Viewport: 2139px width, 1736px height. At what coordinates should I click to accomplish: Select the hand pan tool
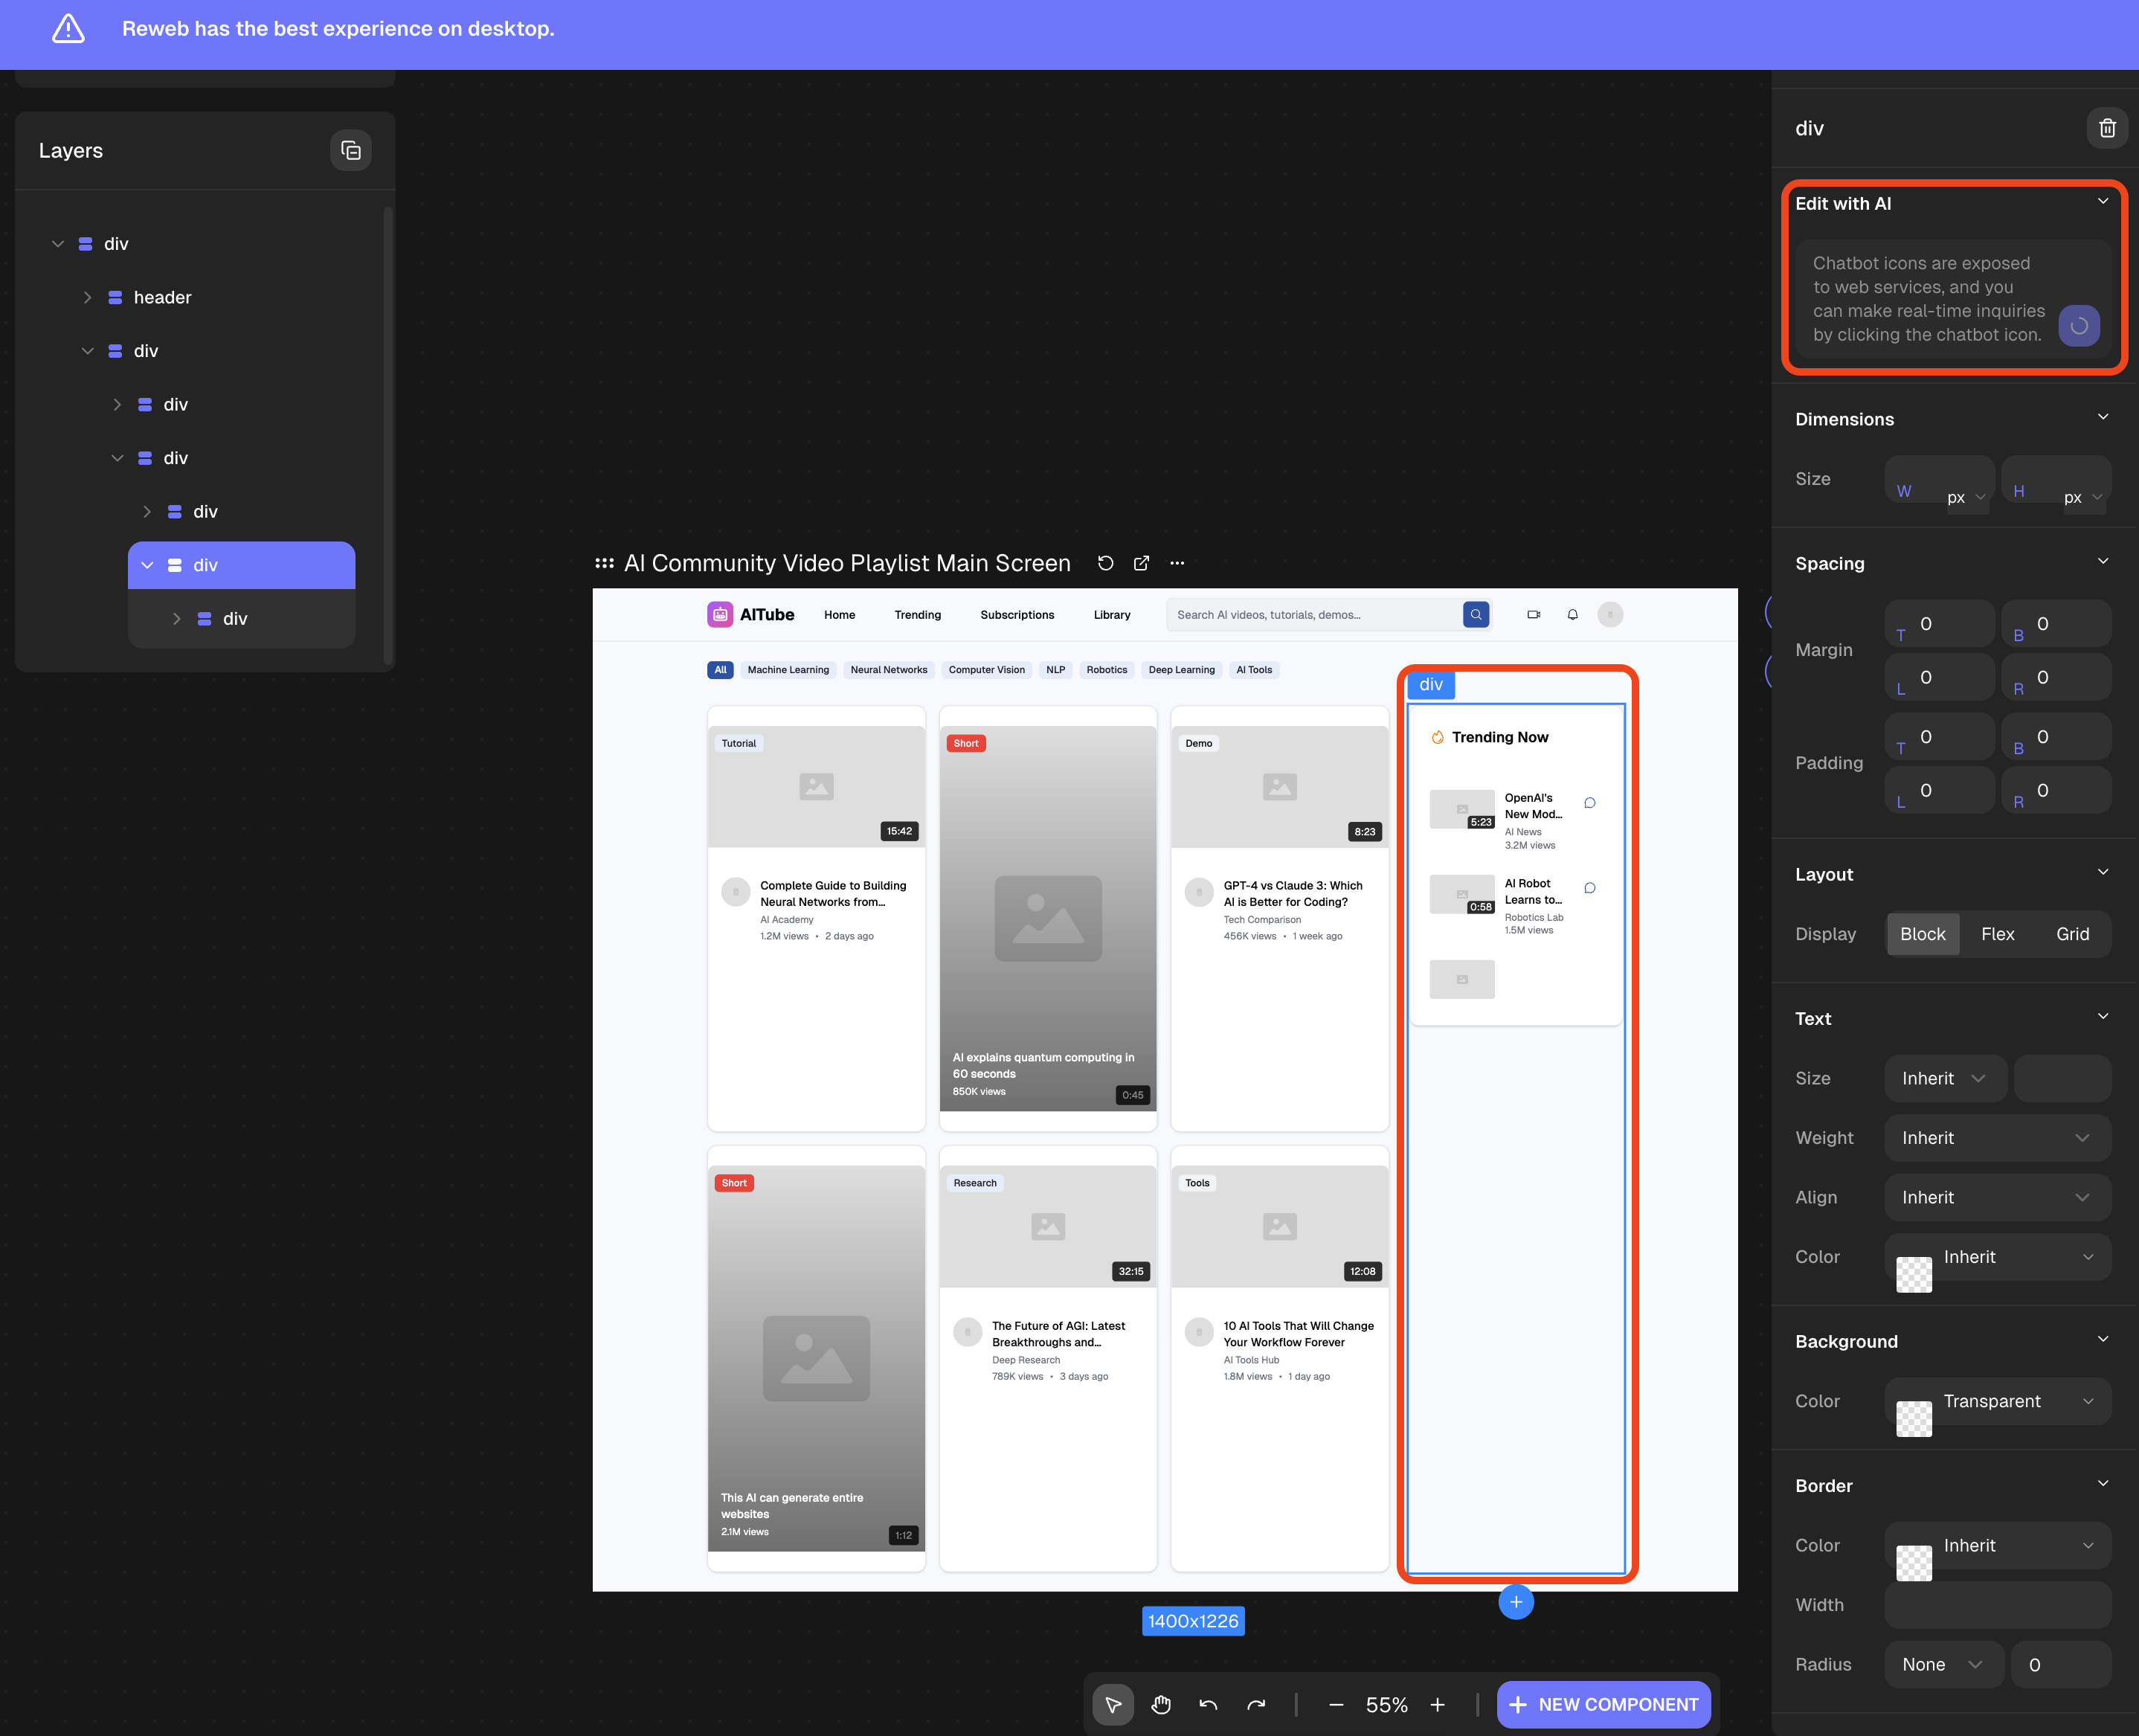tap(1160, 1704)
